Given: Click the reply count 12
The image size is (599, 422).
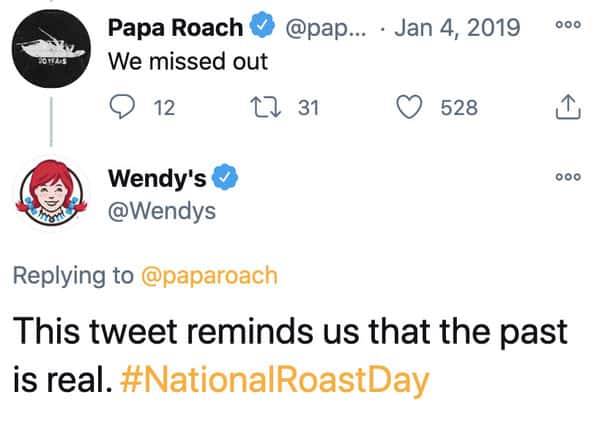Looking at the screenshot, I should [x=165, y=107].
